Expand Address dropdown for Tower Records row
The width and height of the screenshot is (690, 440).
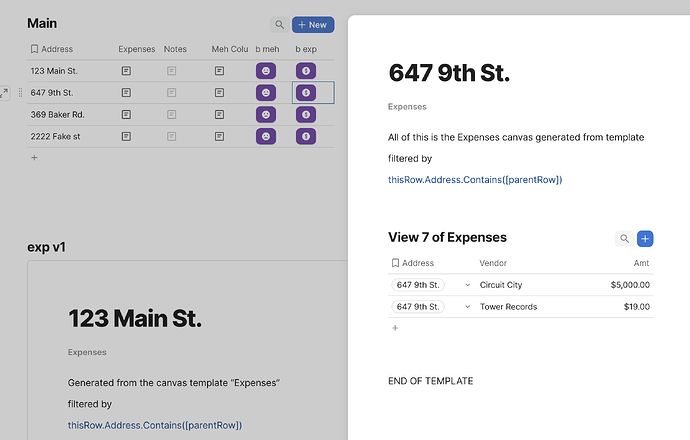467,307
